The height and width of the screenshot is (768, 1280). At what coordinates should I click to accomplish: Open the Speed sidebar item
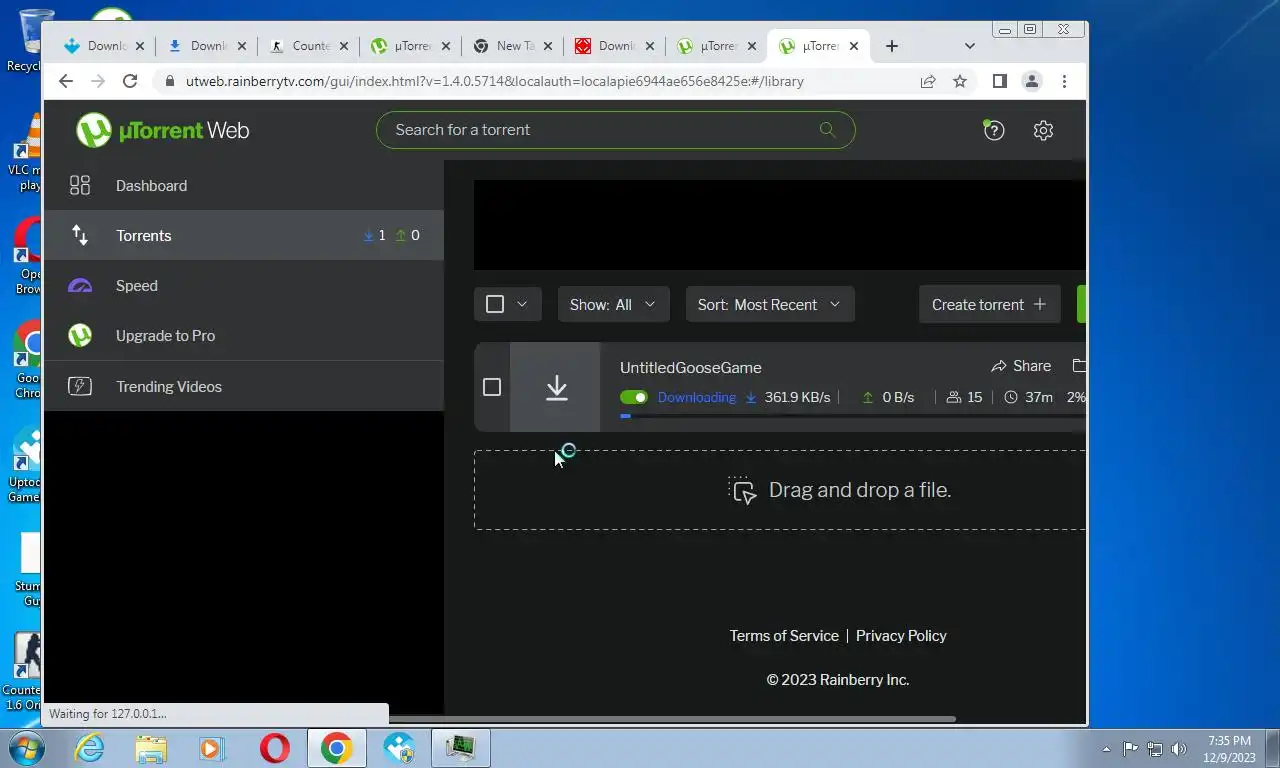[x=244, y=285]
